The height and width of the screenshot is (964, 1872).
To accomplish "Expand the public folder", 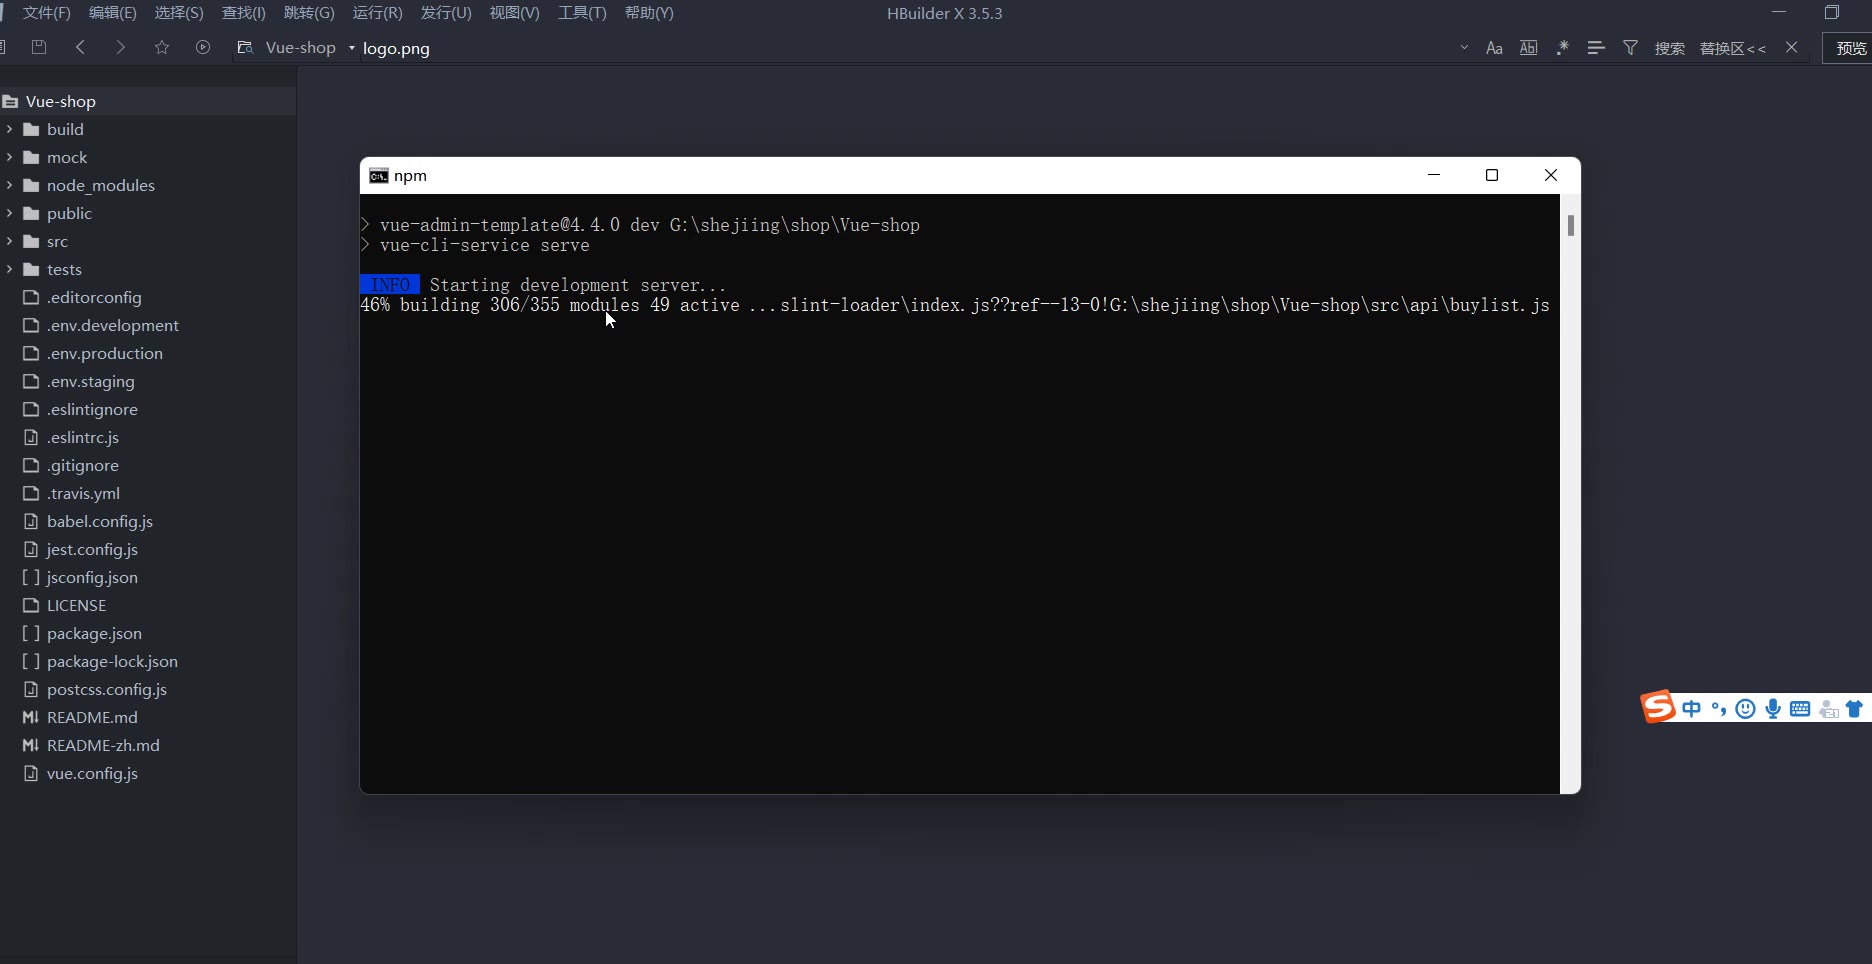I will tap(9, 213).
